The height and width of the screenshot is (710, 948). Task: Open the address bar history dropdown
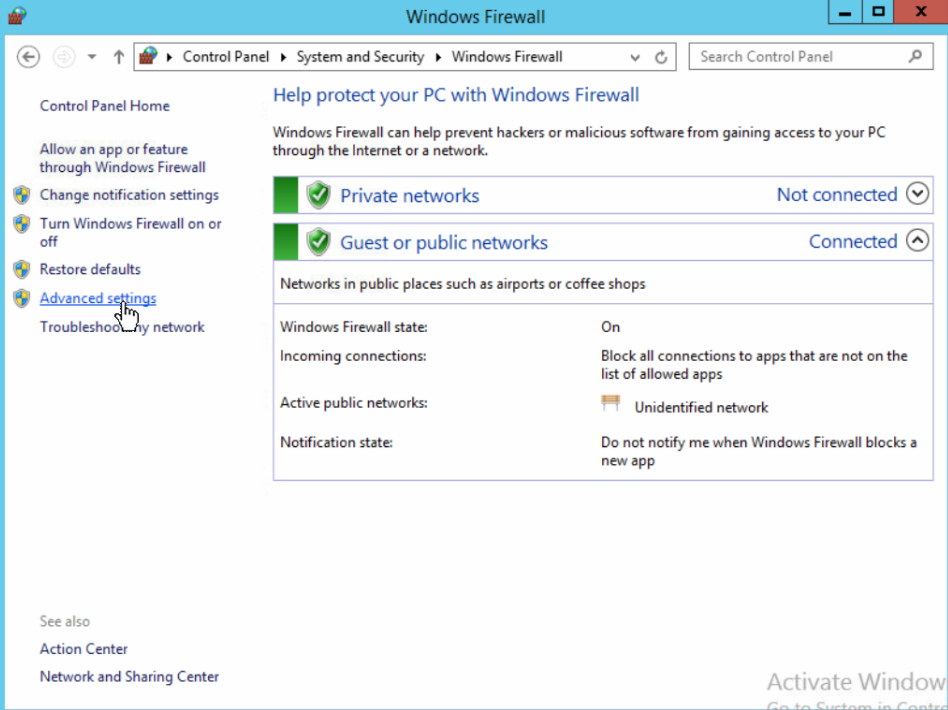click(x=635, y=57)
